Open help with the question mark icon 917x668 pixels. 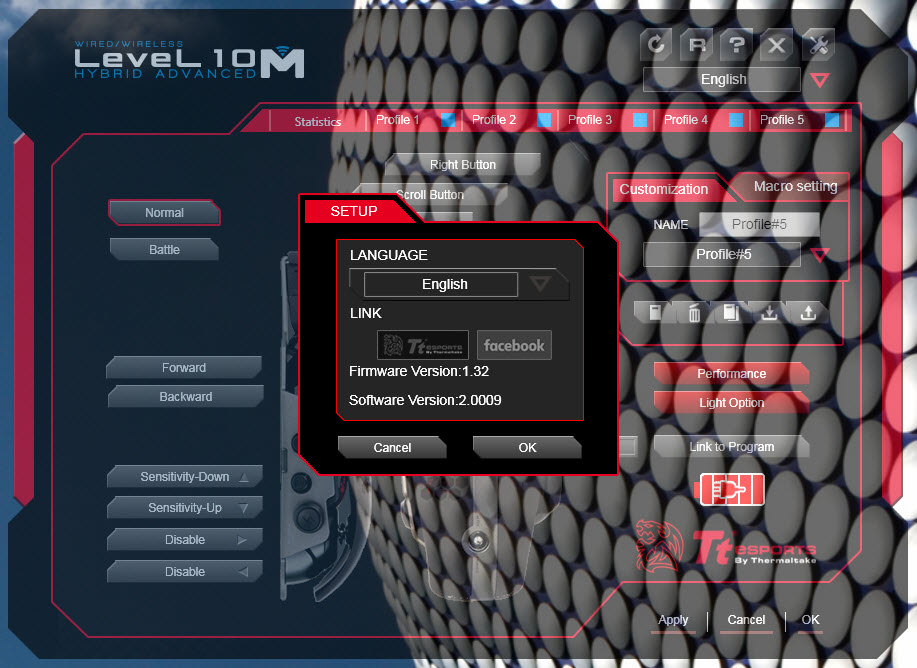736,45
